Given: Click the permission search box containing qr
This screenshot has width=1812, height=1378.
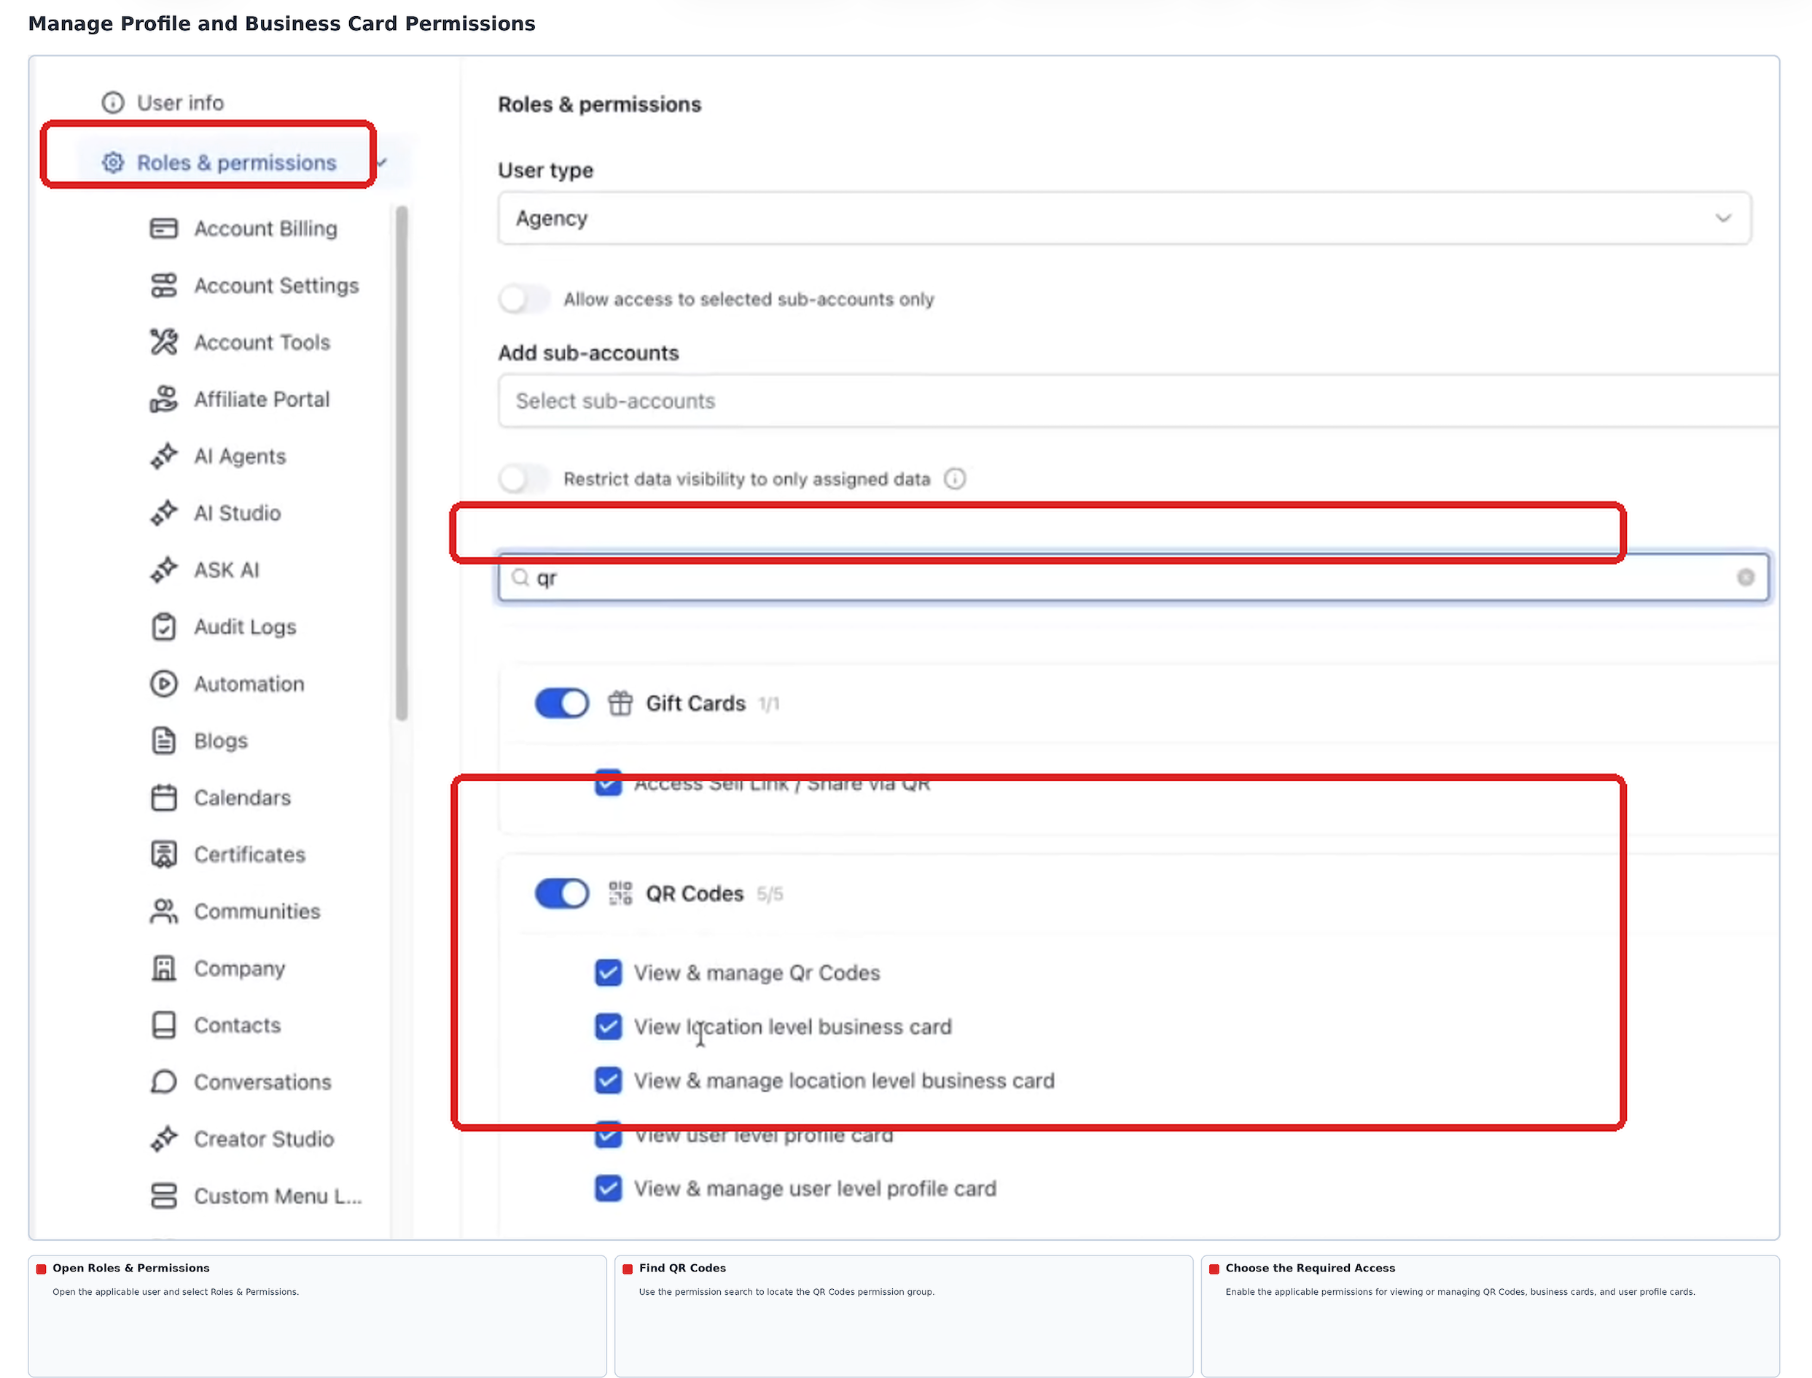Looking at the screenshot, I should pyautogui.click(x=1134, y=577).
